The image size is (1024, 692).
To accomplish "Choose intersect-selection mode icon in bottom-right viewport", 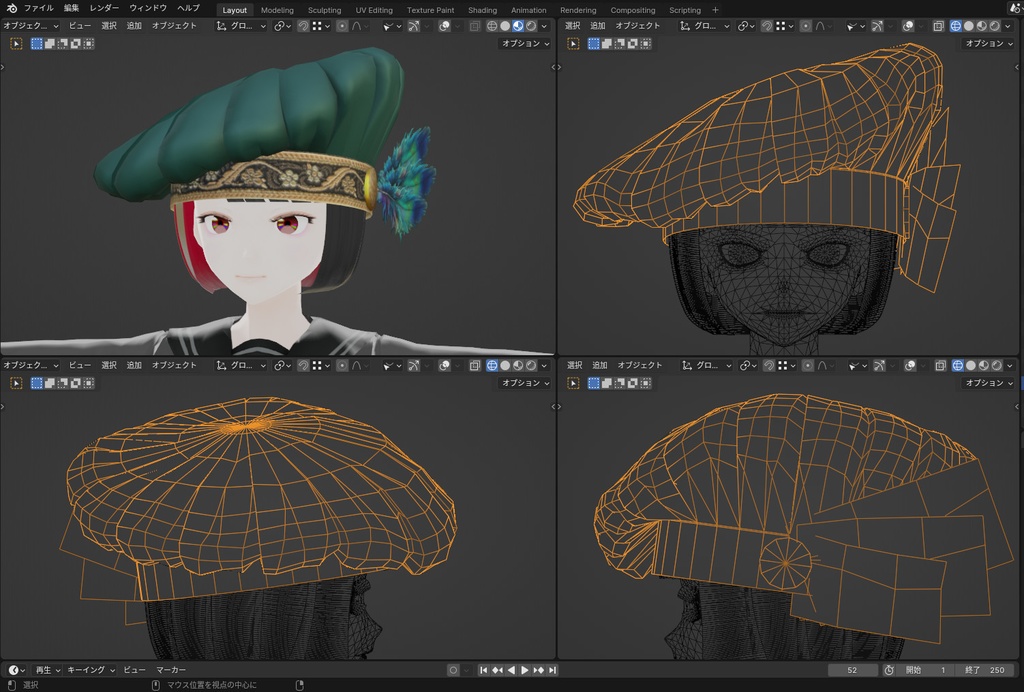I will [646, 383].
